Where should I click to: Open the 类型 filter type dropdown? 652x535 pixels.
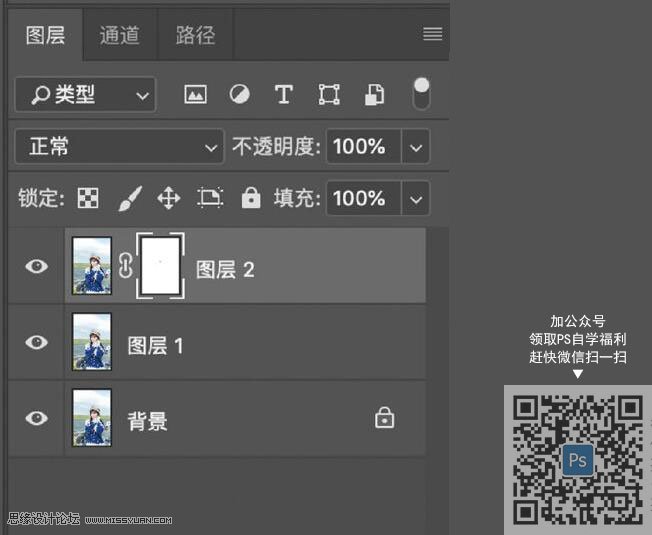point(86,95)
